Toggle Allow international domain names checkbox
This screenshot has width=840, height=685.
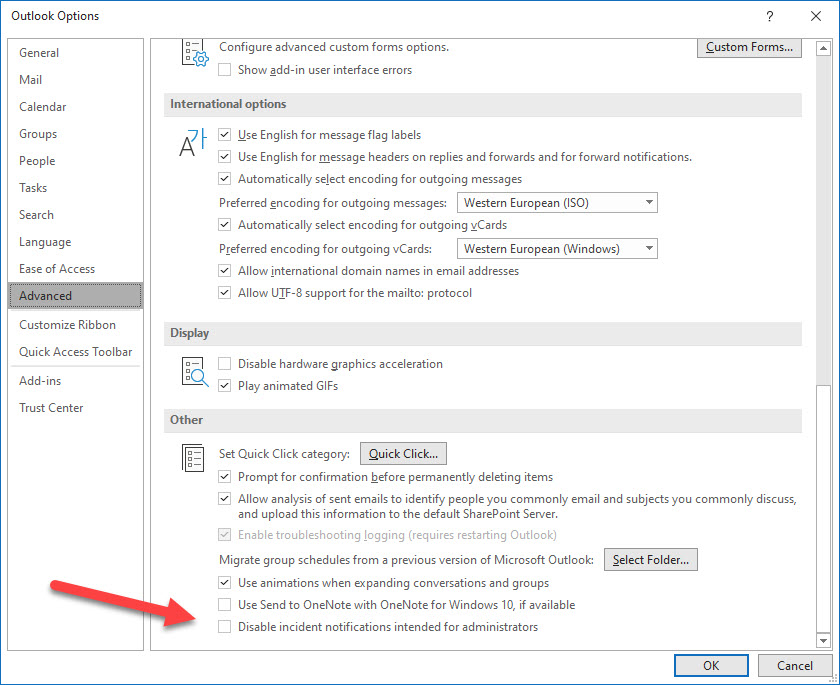point(224,271)
